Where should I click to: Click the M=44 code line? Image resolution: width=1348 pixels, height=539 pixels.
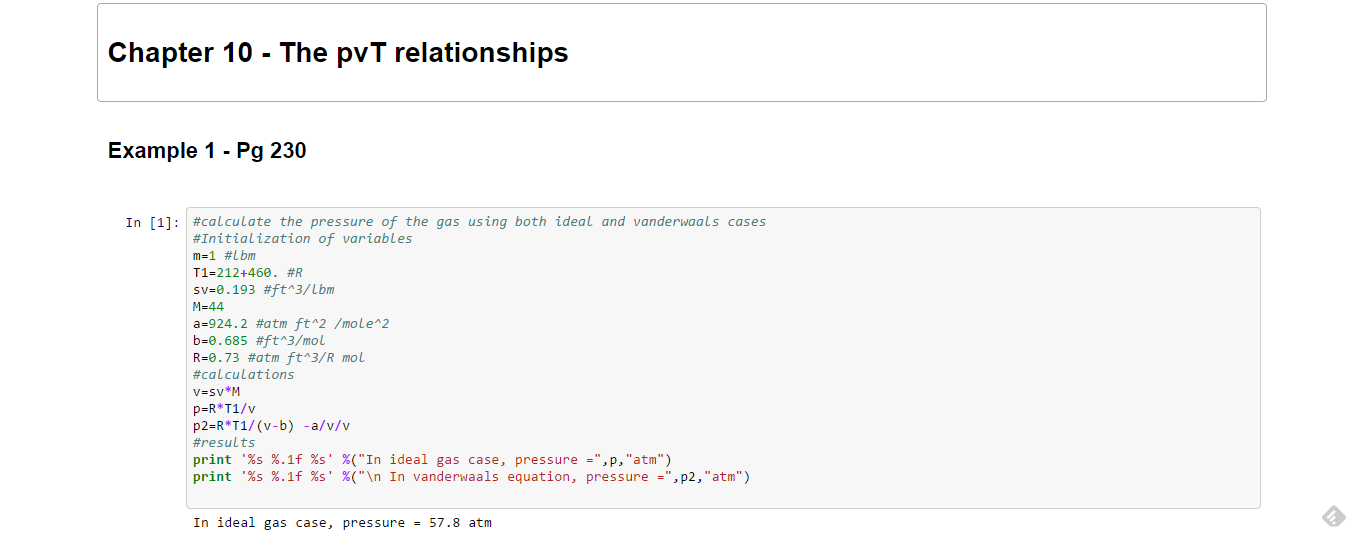click(x=208, y=307)
